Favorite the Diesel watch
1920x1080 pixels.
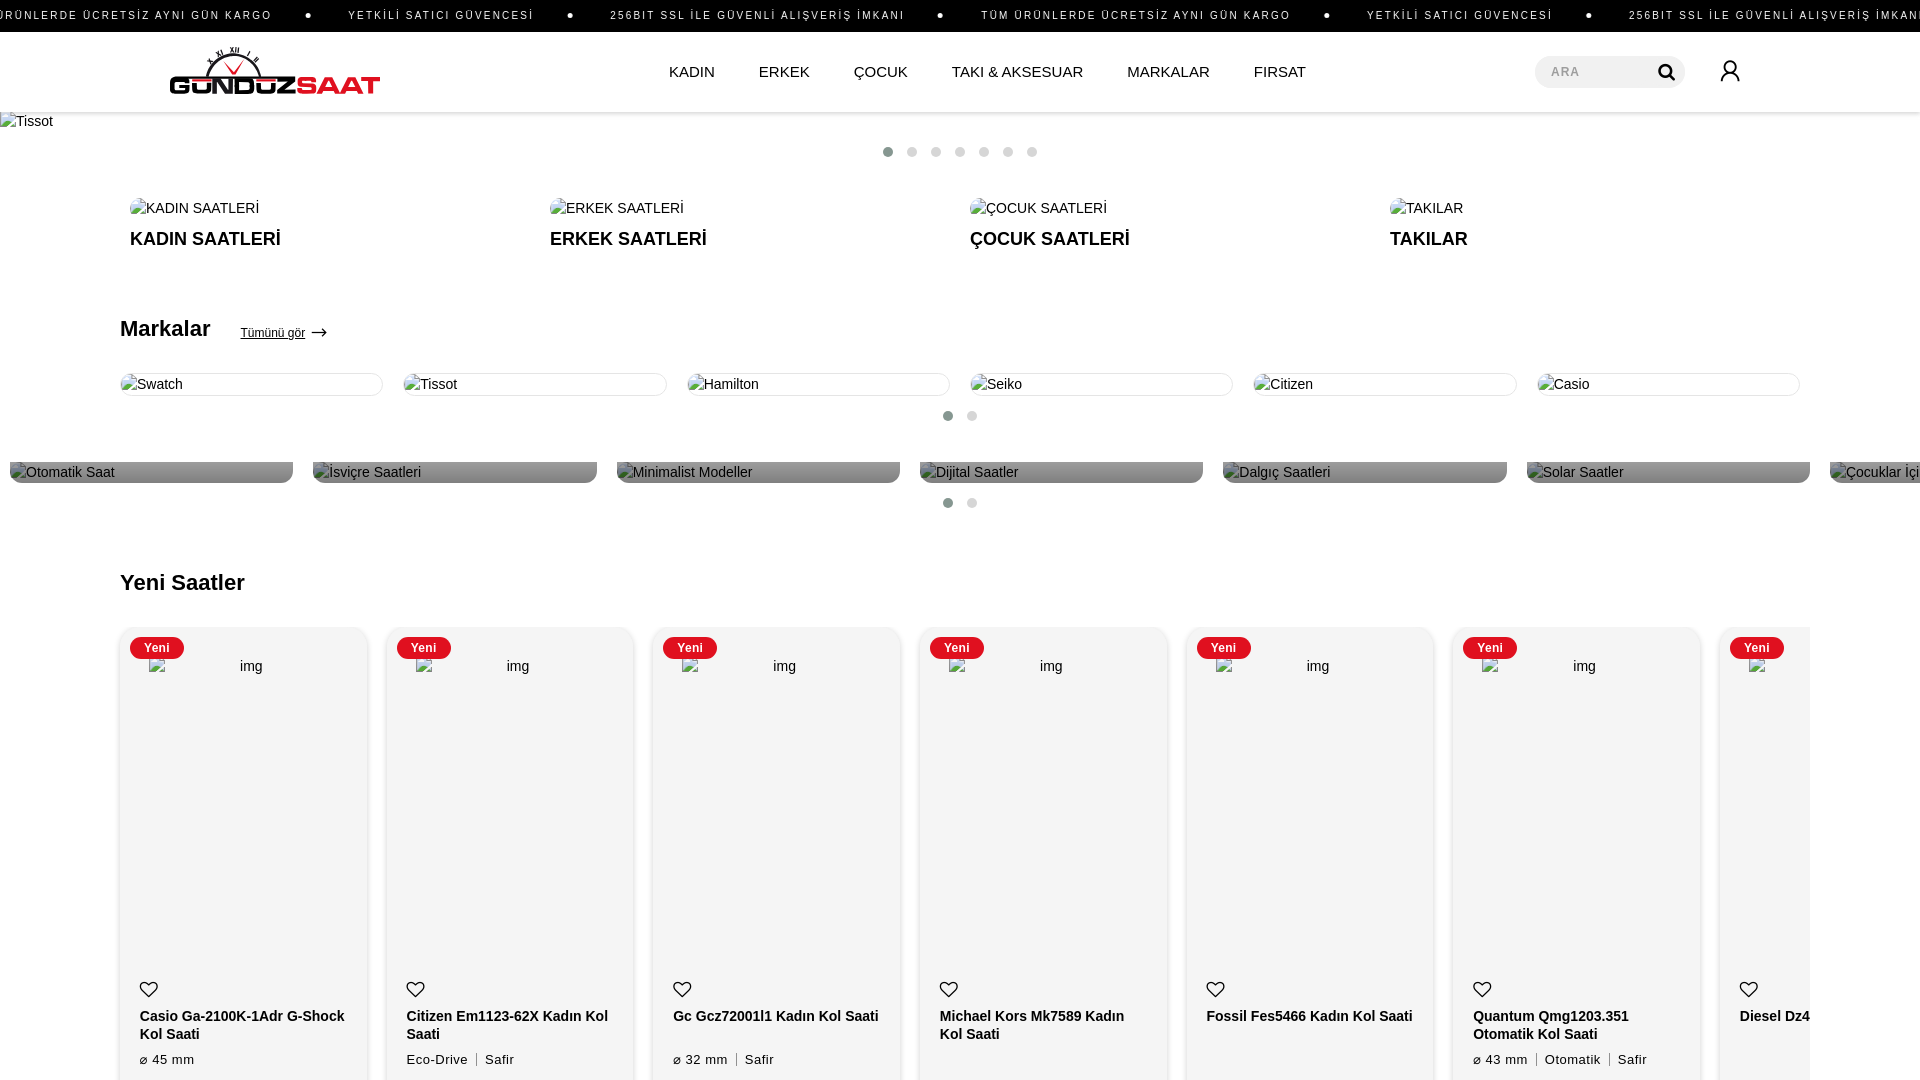(1749, 989)
